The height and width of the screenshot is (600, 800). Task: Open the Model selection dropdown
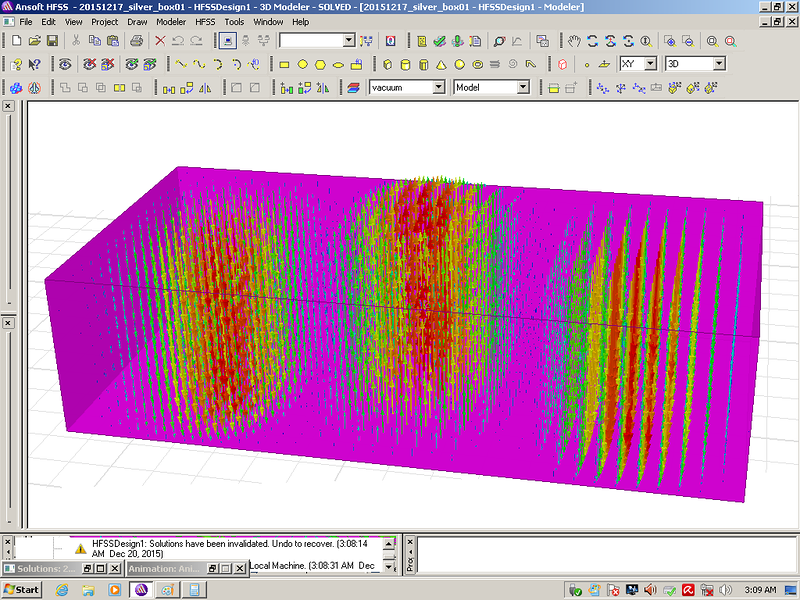pos(522,88)
